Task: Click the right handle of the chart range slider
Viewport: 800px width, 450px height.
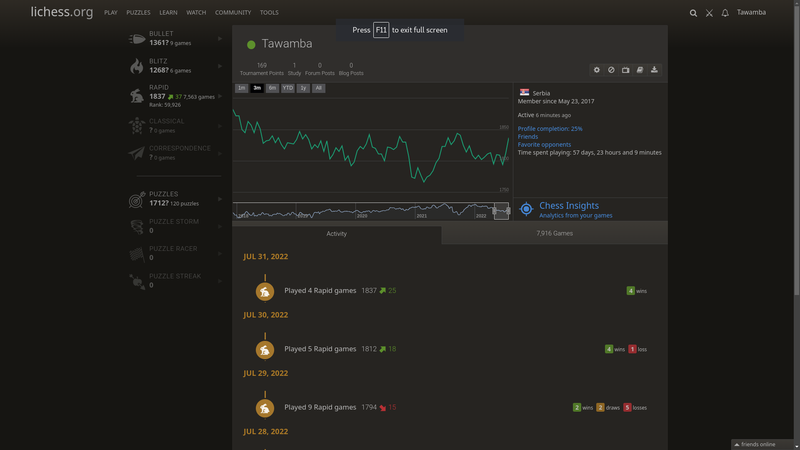Action: coord(508,211)
